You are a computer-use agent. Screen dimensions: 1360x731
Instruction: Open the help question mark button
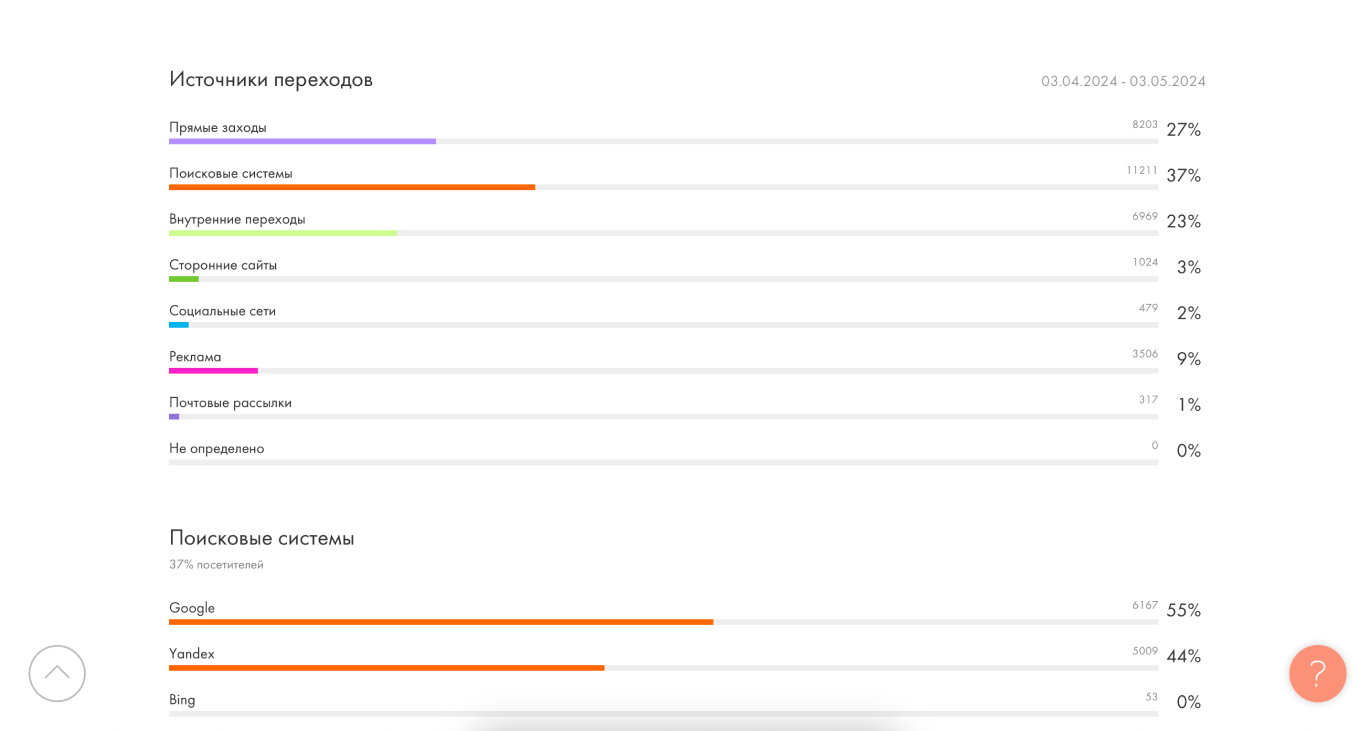[x=1317, y=673]
